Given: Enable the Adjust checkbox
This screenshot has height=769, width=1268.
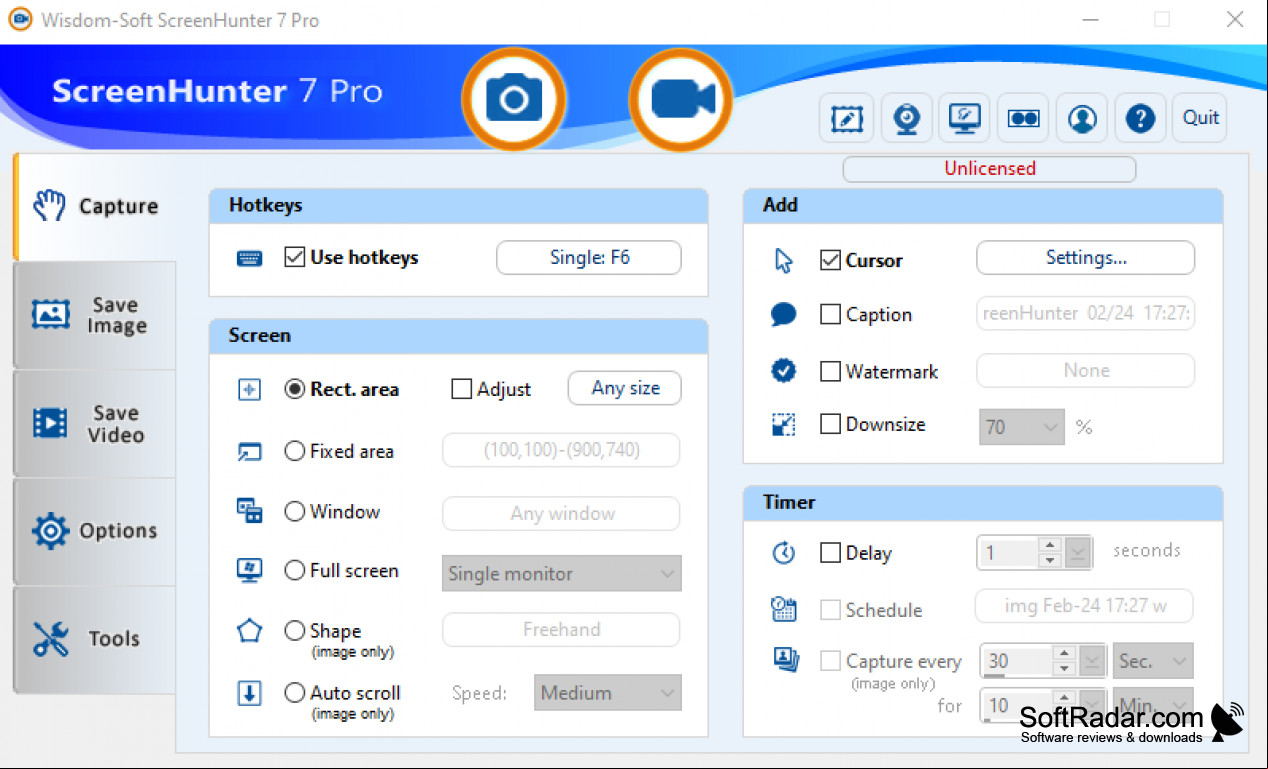Looking at the screenshot, I should tap(462, 389).
